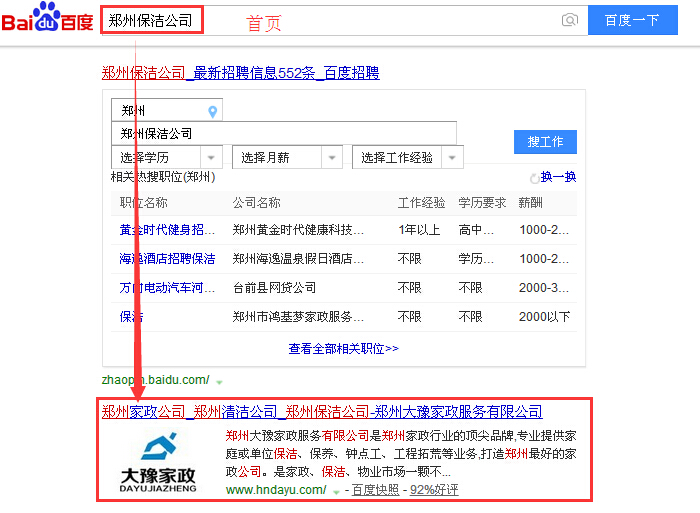Focus the main Baidu search box
Viewport: 700px width, 513px height.
(x=344, y=21)
